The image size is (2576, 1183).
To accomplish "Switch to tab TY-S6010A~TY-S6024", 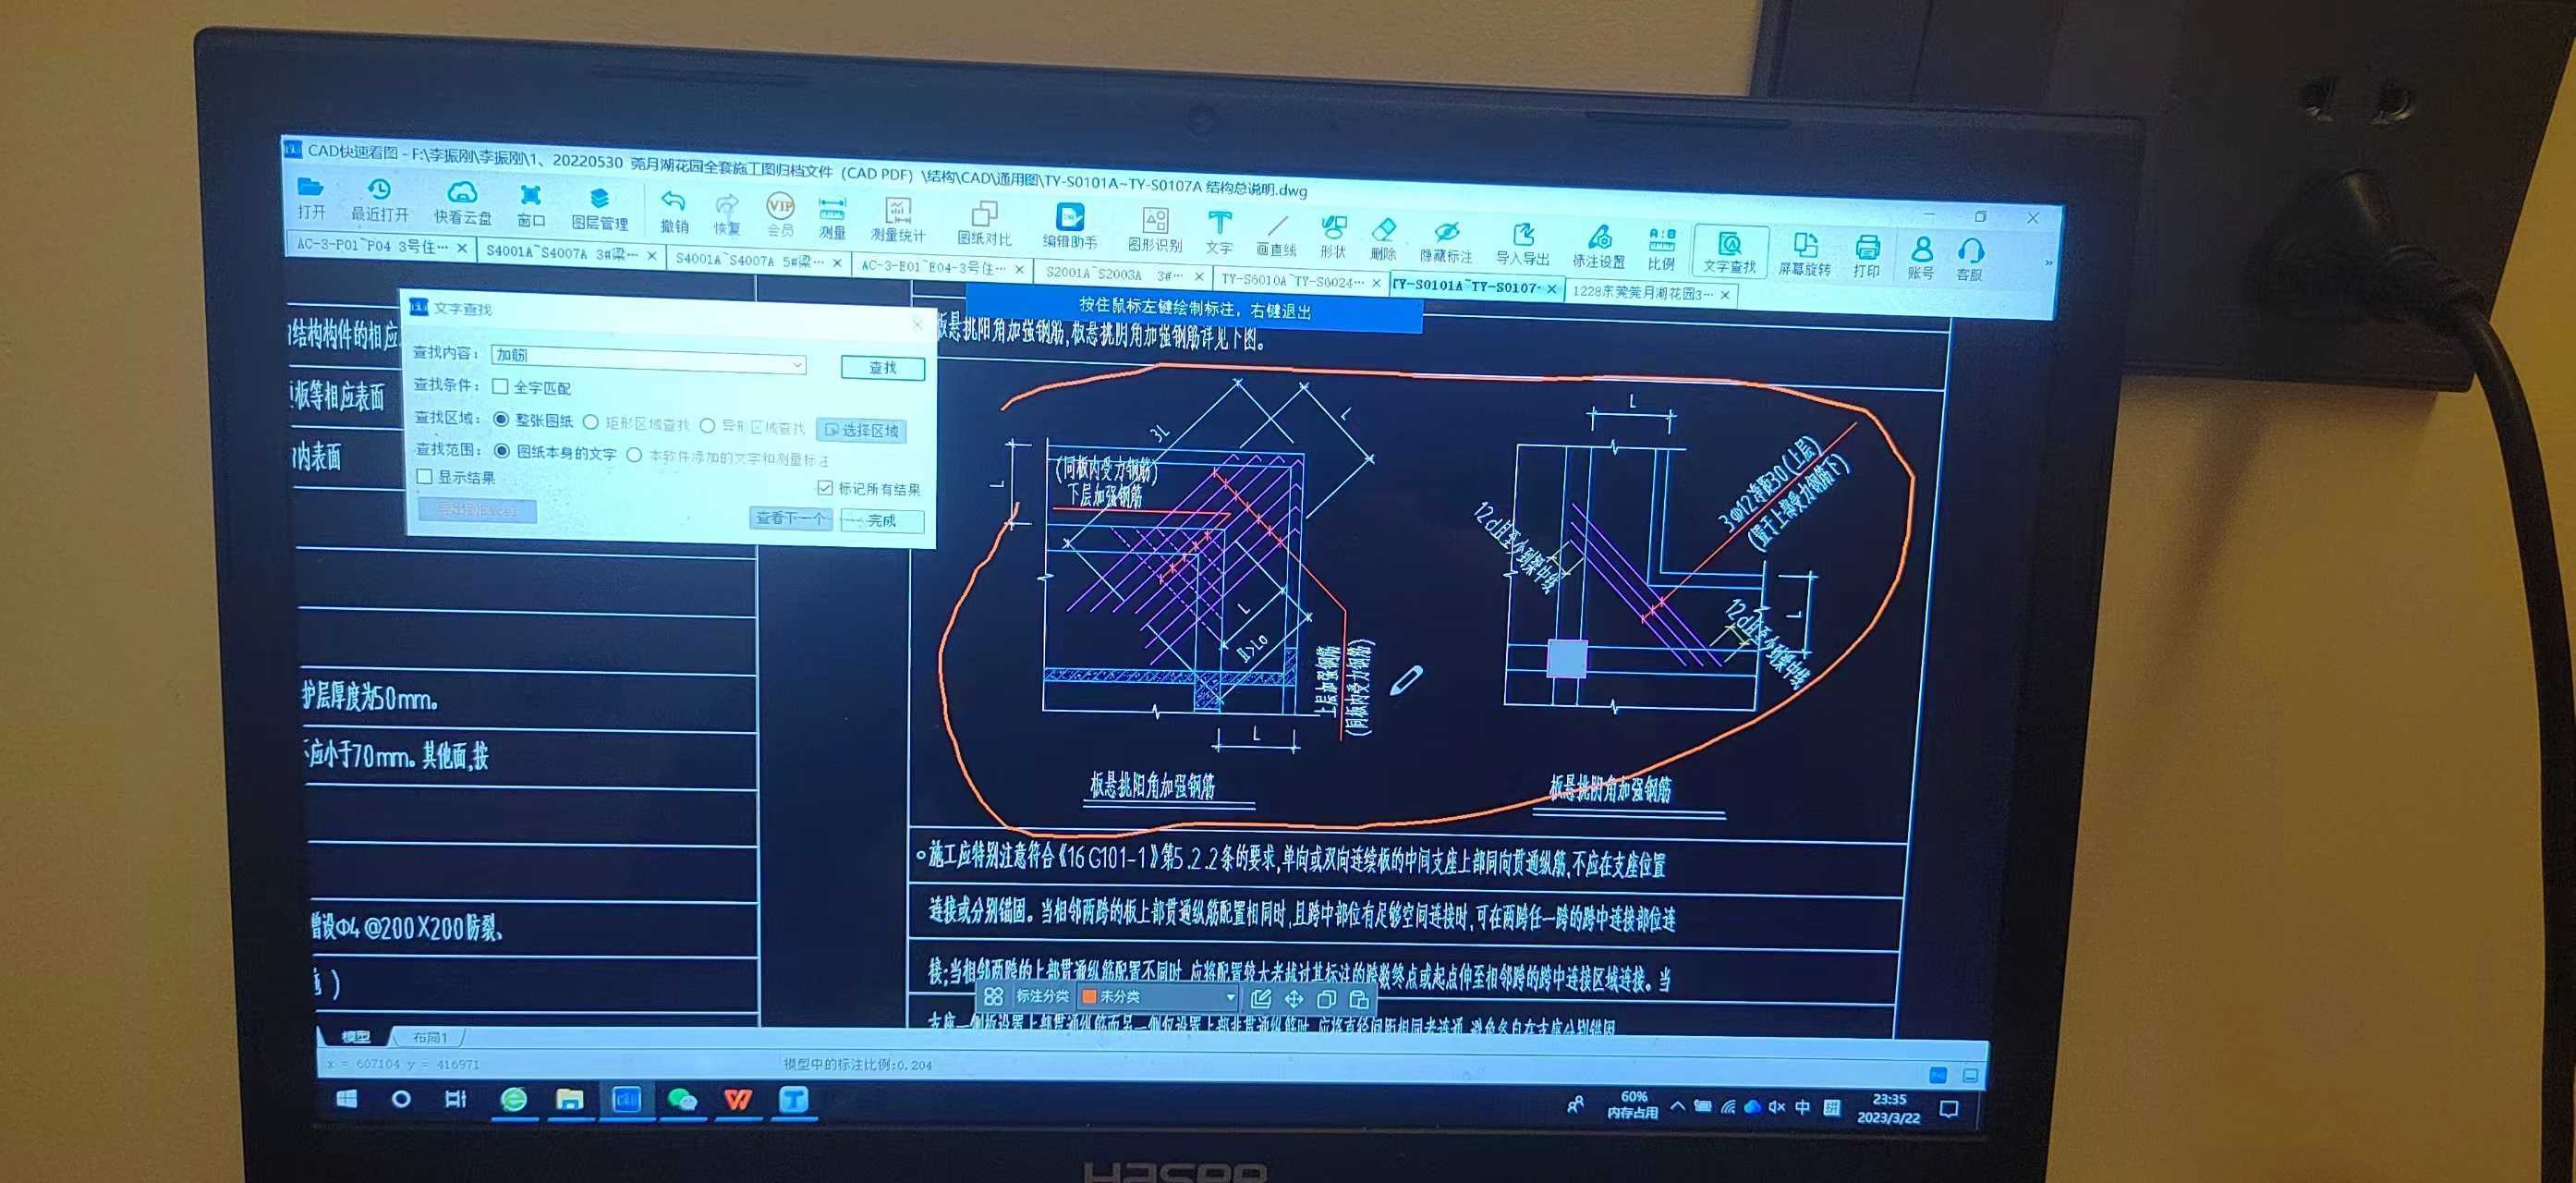I will point(1292,281).
